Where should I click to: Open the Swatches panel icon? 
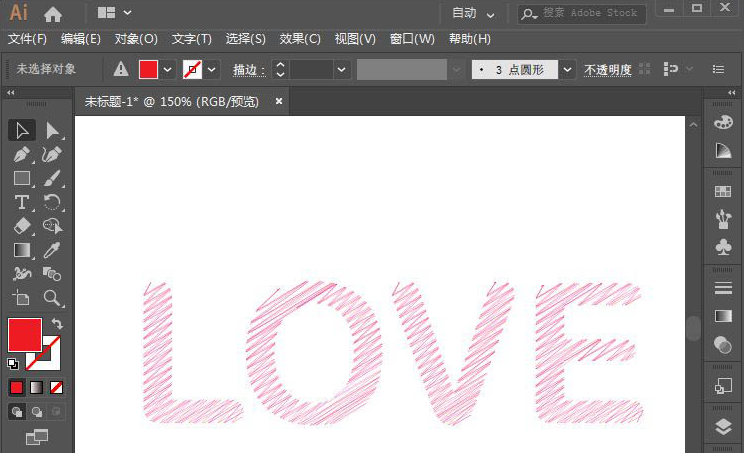point(723,191)
